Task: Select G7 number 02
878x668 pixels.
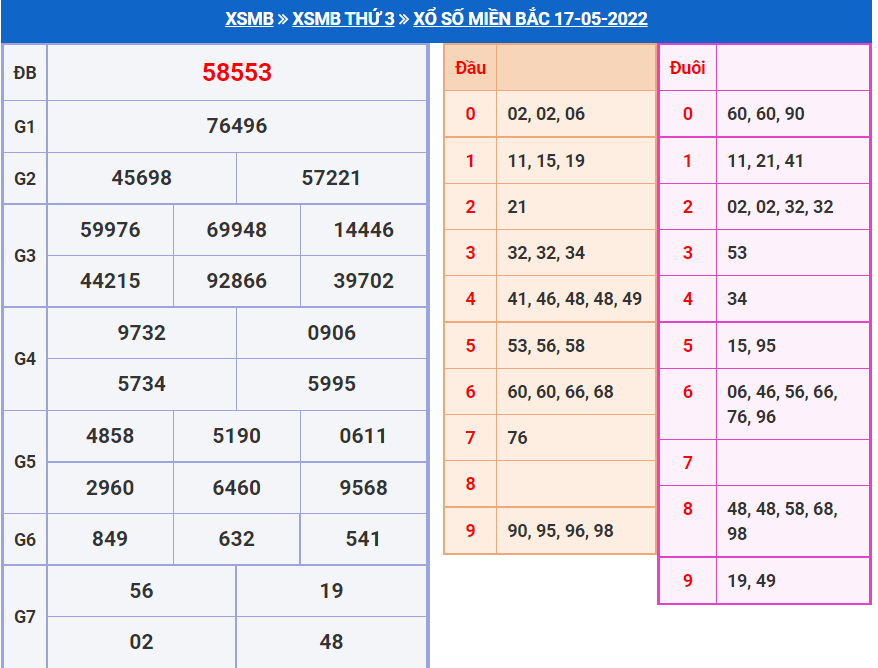Action: click(142, 642)
